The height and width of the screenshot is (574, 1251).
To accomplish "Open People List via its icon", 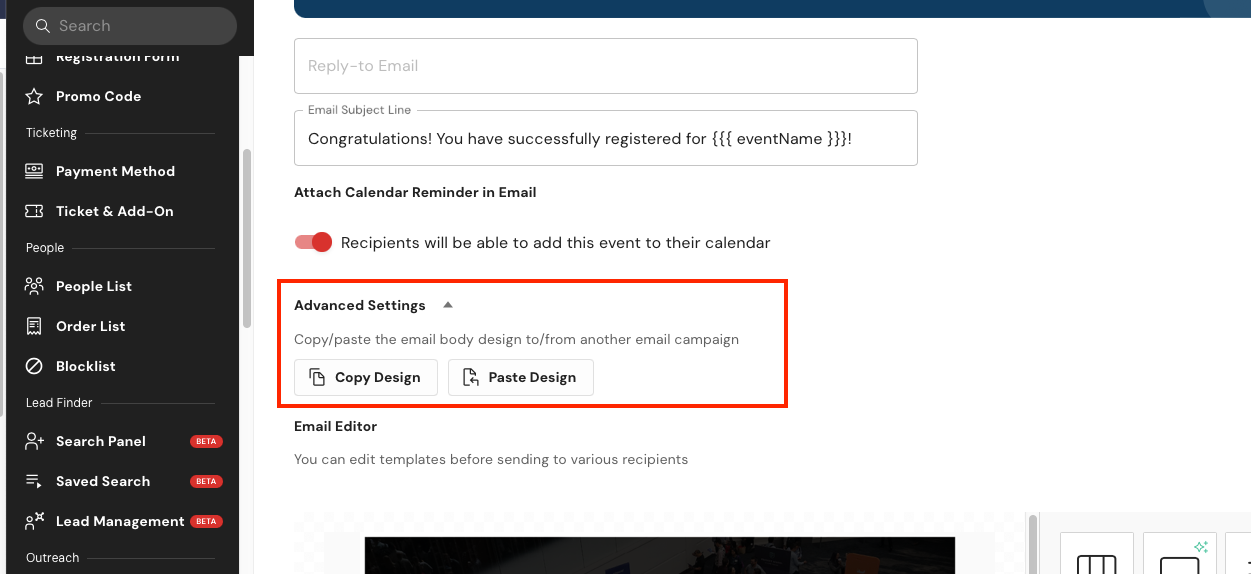I will click(x=34, y=286).
